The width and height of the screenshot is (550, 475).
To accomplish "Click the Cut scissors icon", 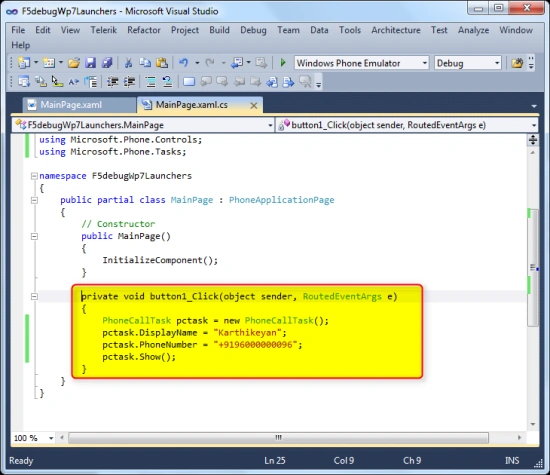I will 128,63.
